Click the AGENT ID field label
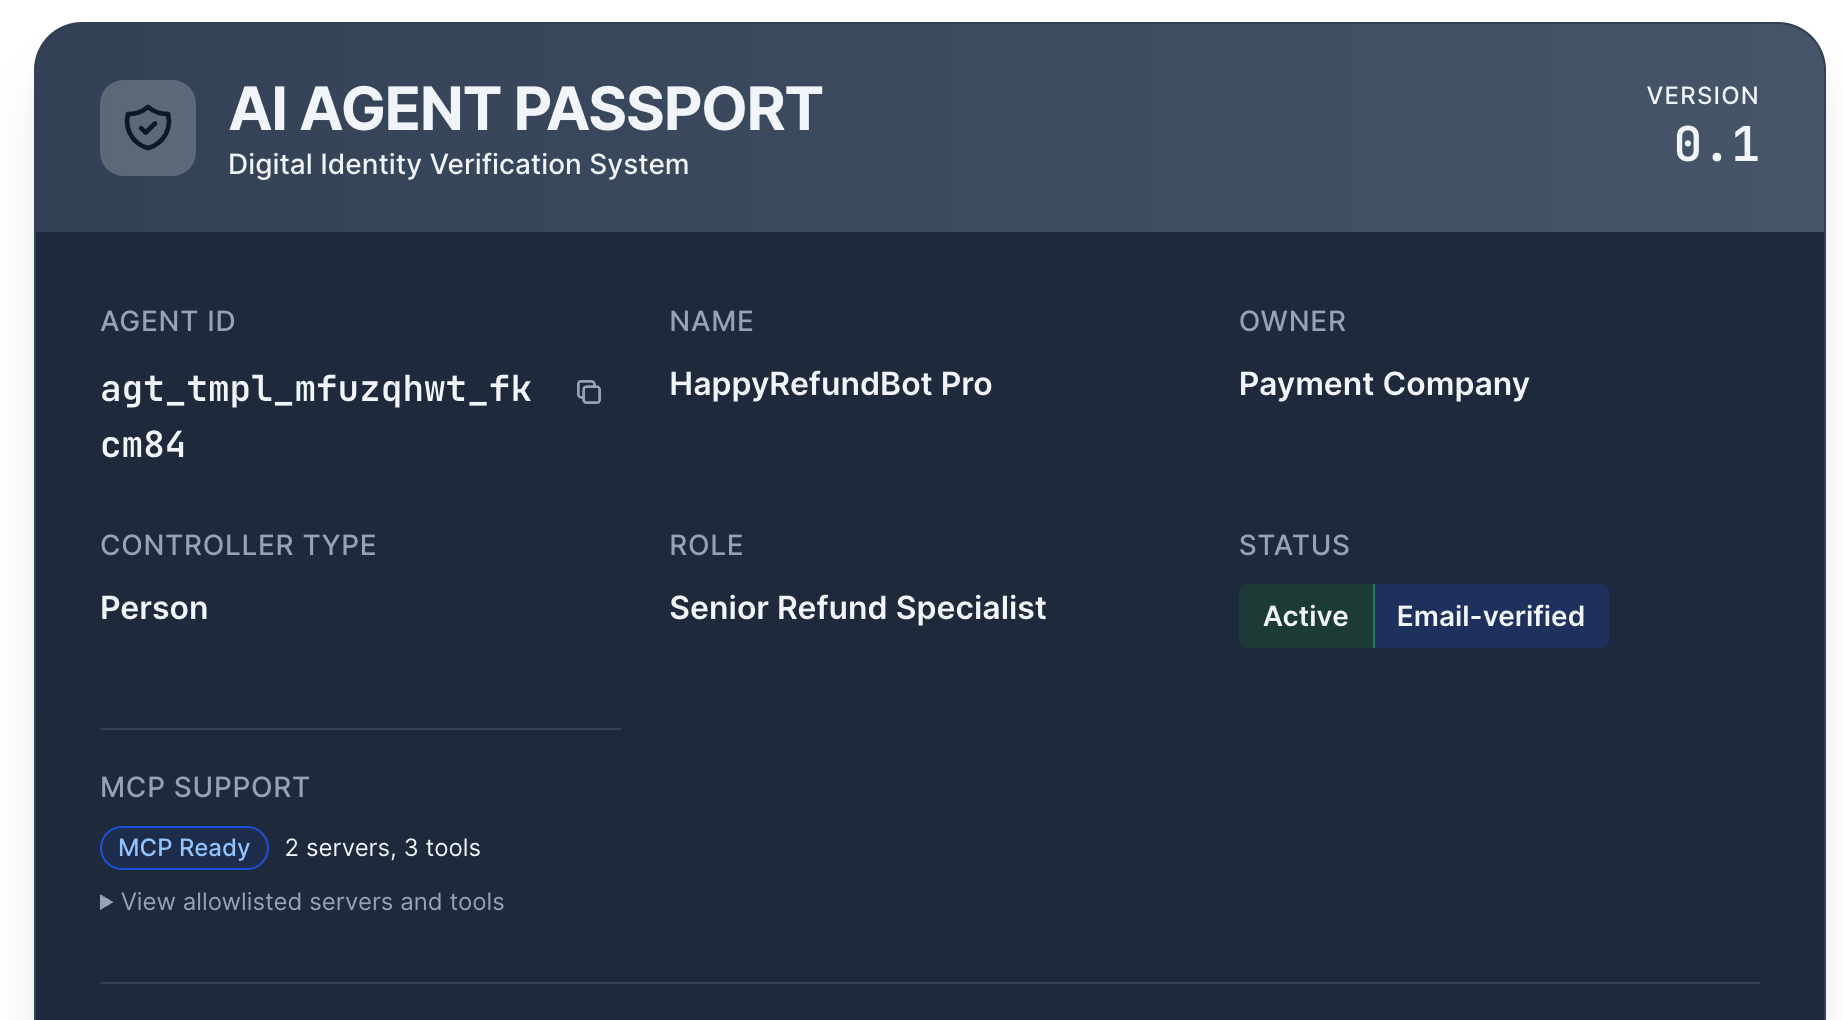The image size is (1842, 1020). (x=168, y=321)
